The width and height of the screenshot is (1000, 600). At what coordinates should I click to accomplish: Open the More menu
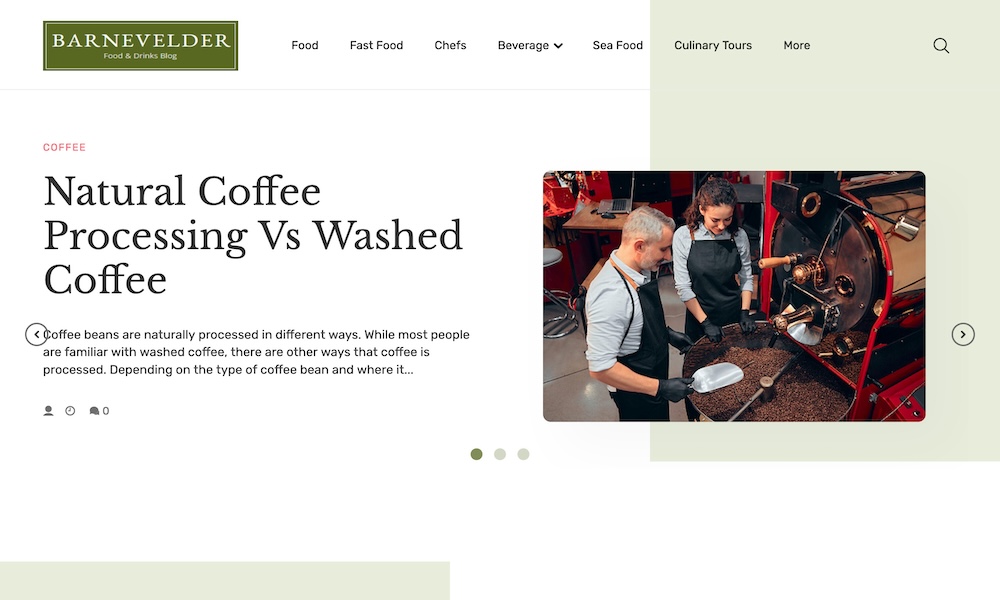point(797,45)
